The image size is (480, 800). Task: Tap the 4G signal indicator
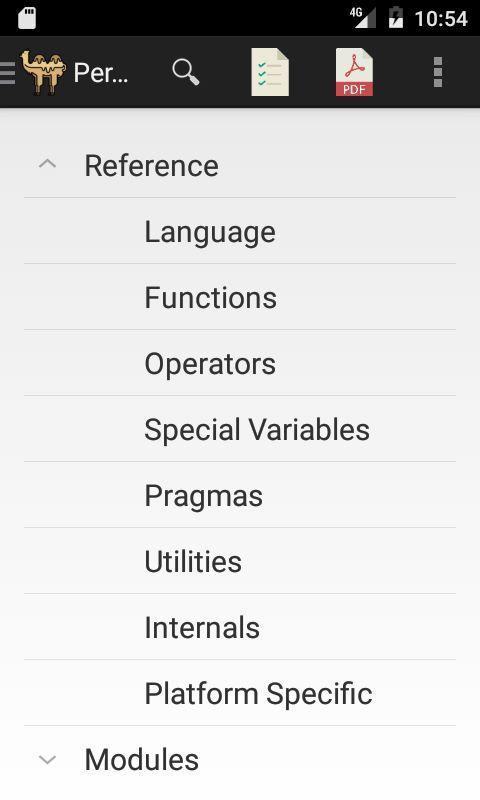pos(363,18)
